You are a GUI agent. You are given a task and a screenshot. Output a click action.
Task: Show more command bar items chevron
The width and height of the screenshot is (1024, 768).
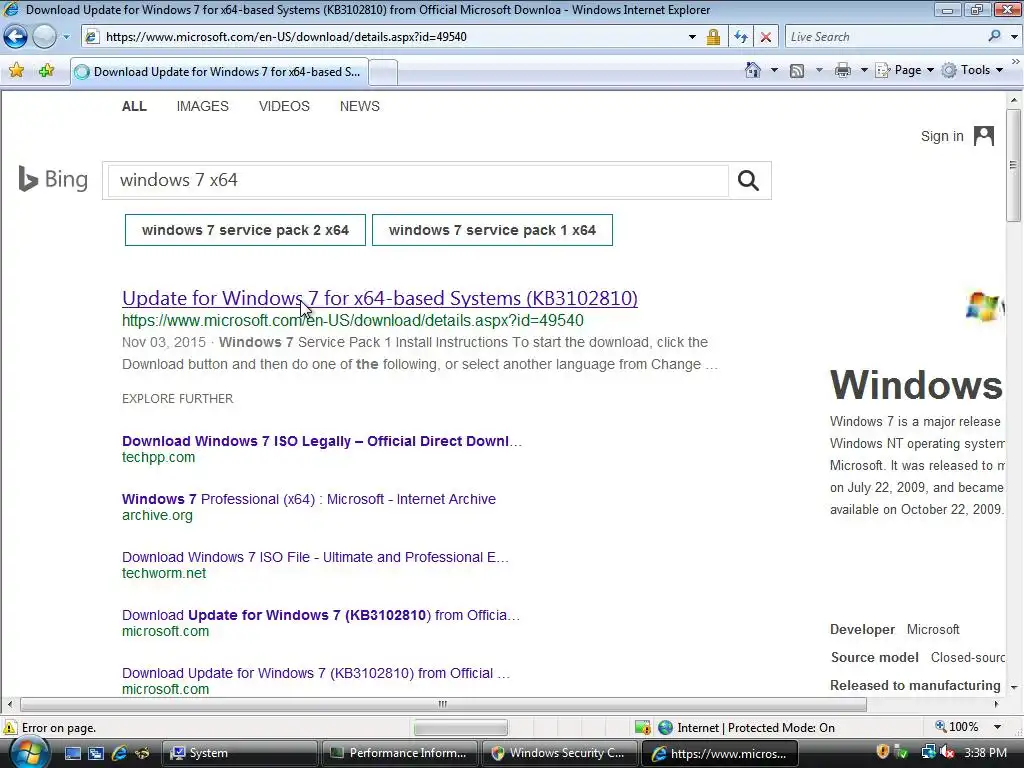pos(1016,61)
